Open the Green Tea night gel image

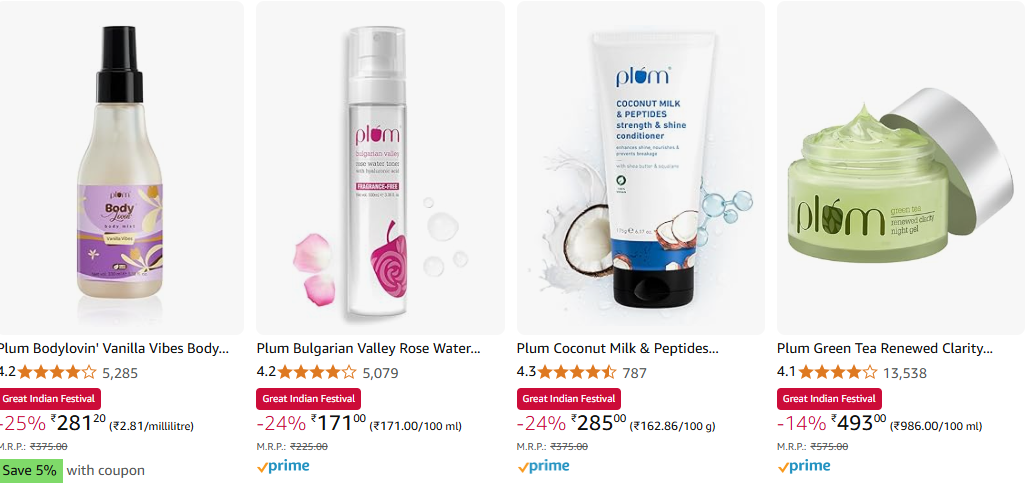[901, 168]
